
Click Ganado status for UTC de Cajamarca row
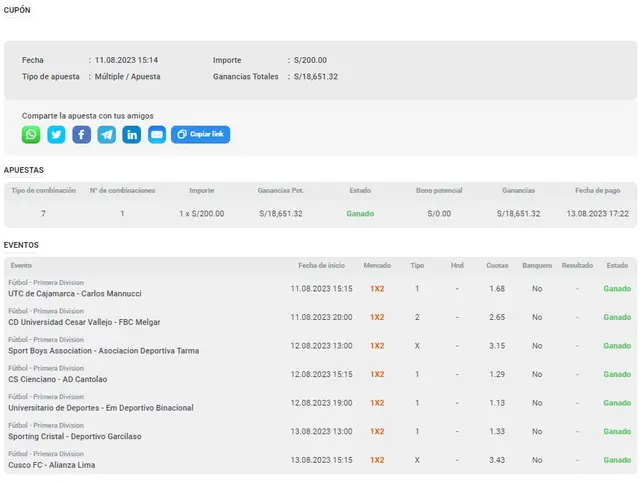point(617,289)
